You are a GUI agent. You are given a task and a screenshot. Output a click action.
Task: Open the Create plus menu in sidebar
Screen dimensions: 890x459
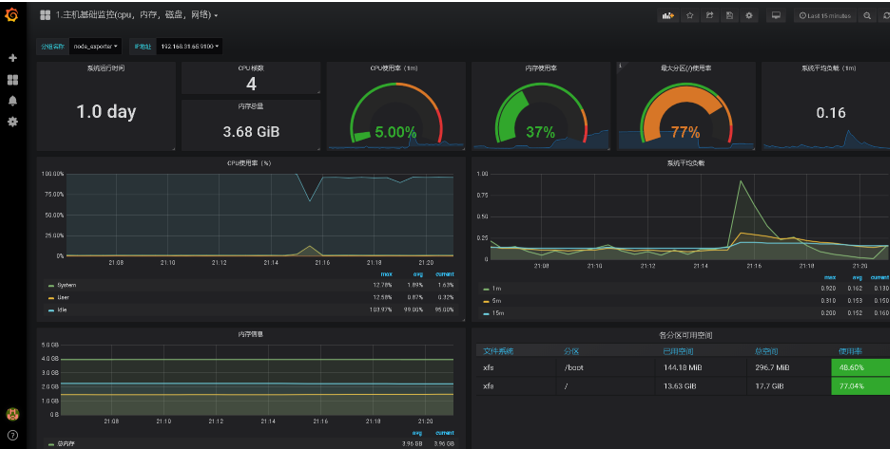tap(12, 58)
